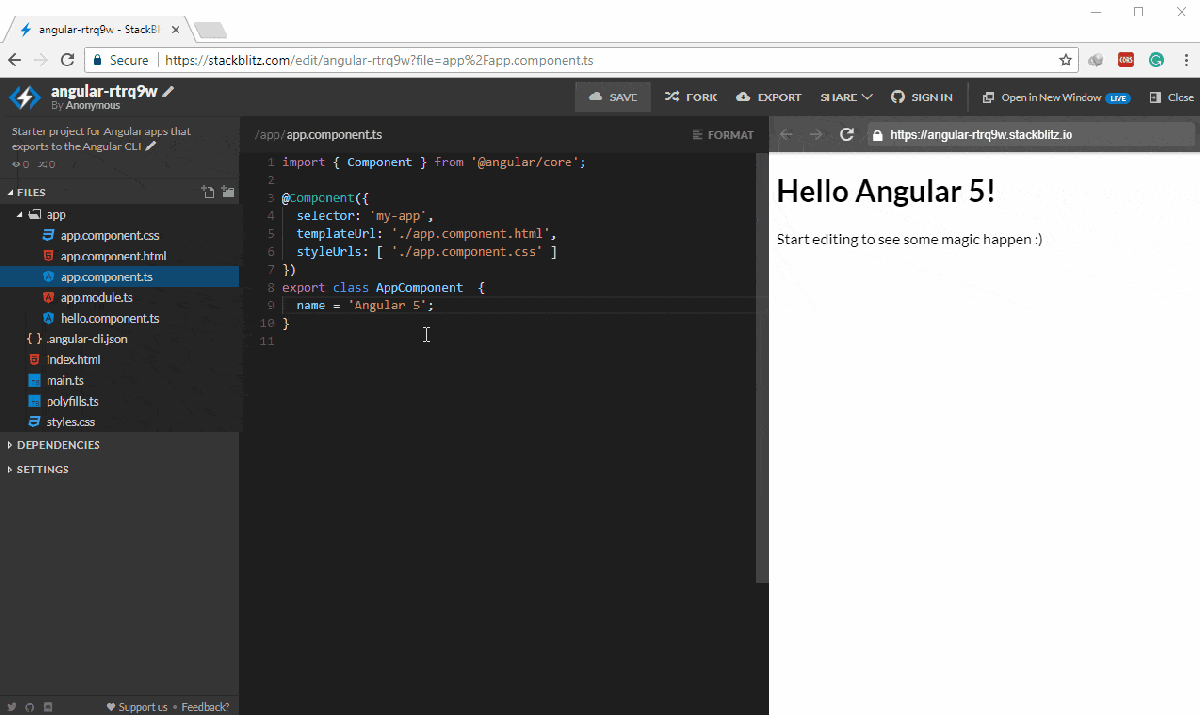Image resolution: width=1200 pixels, height=715 pixels.
Task: Click the grey extension icon next to bookmark star
Action: (x=1097, y=60)
